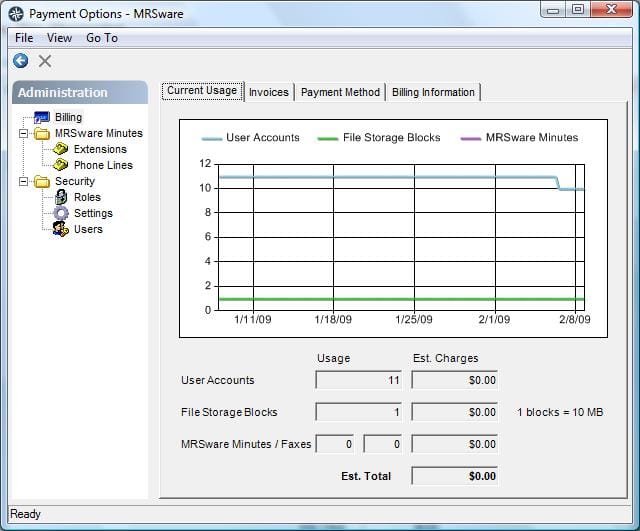Click the Users people icon

pos(61,229)
